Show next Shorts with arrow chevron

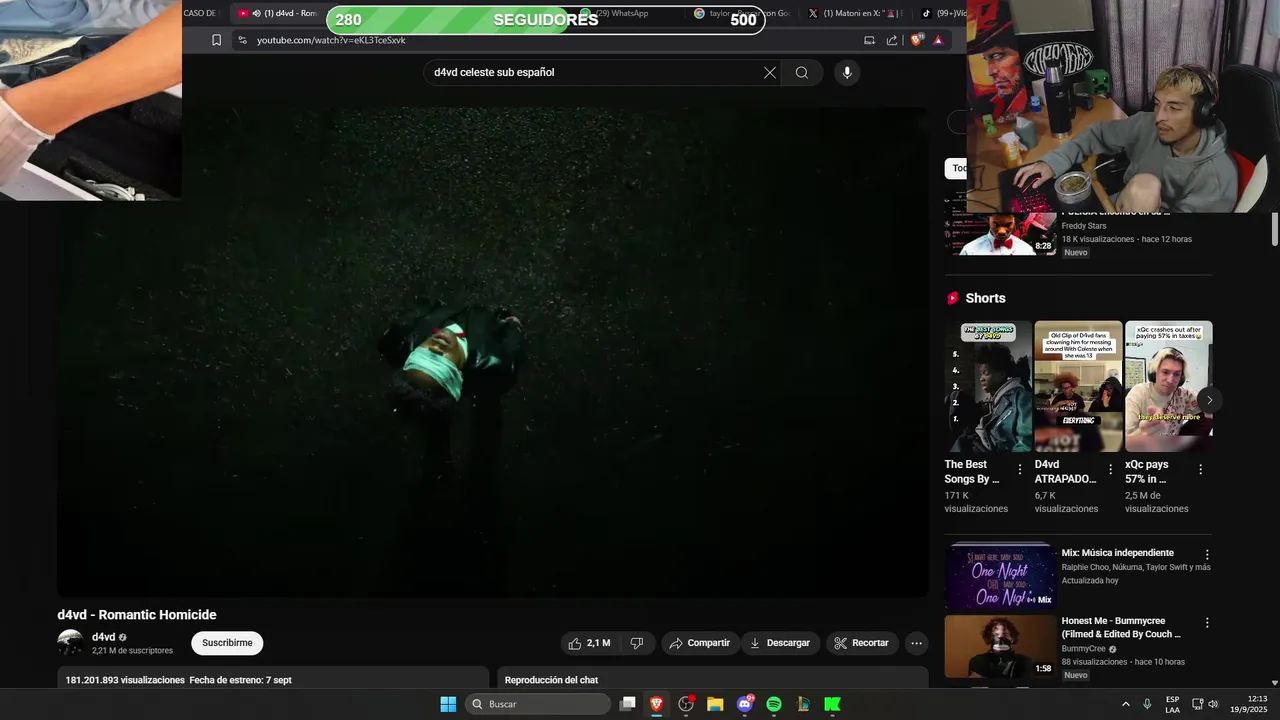pyautogui.click(x=1209, y=400)
